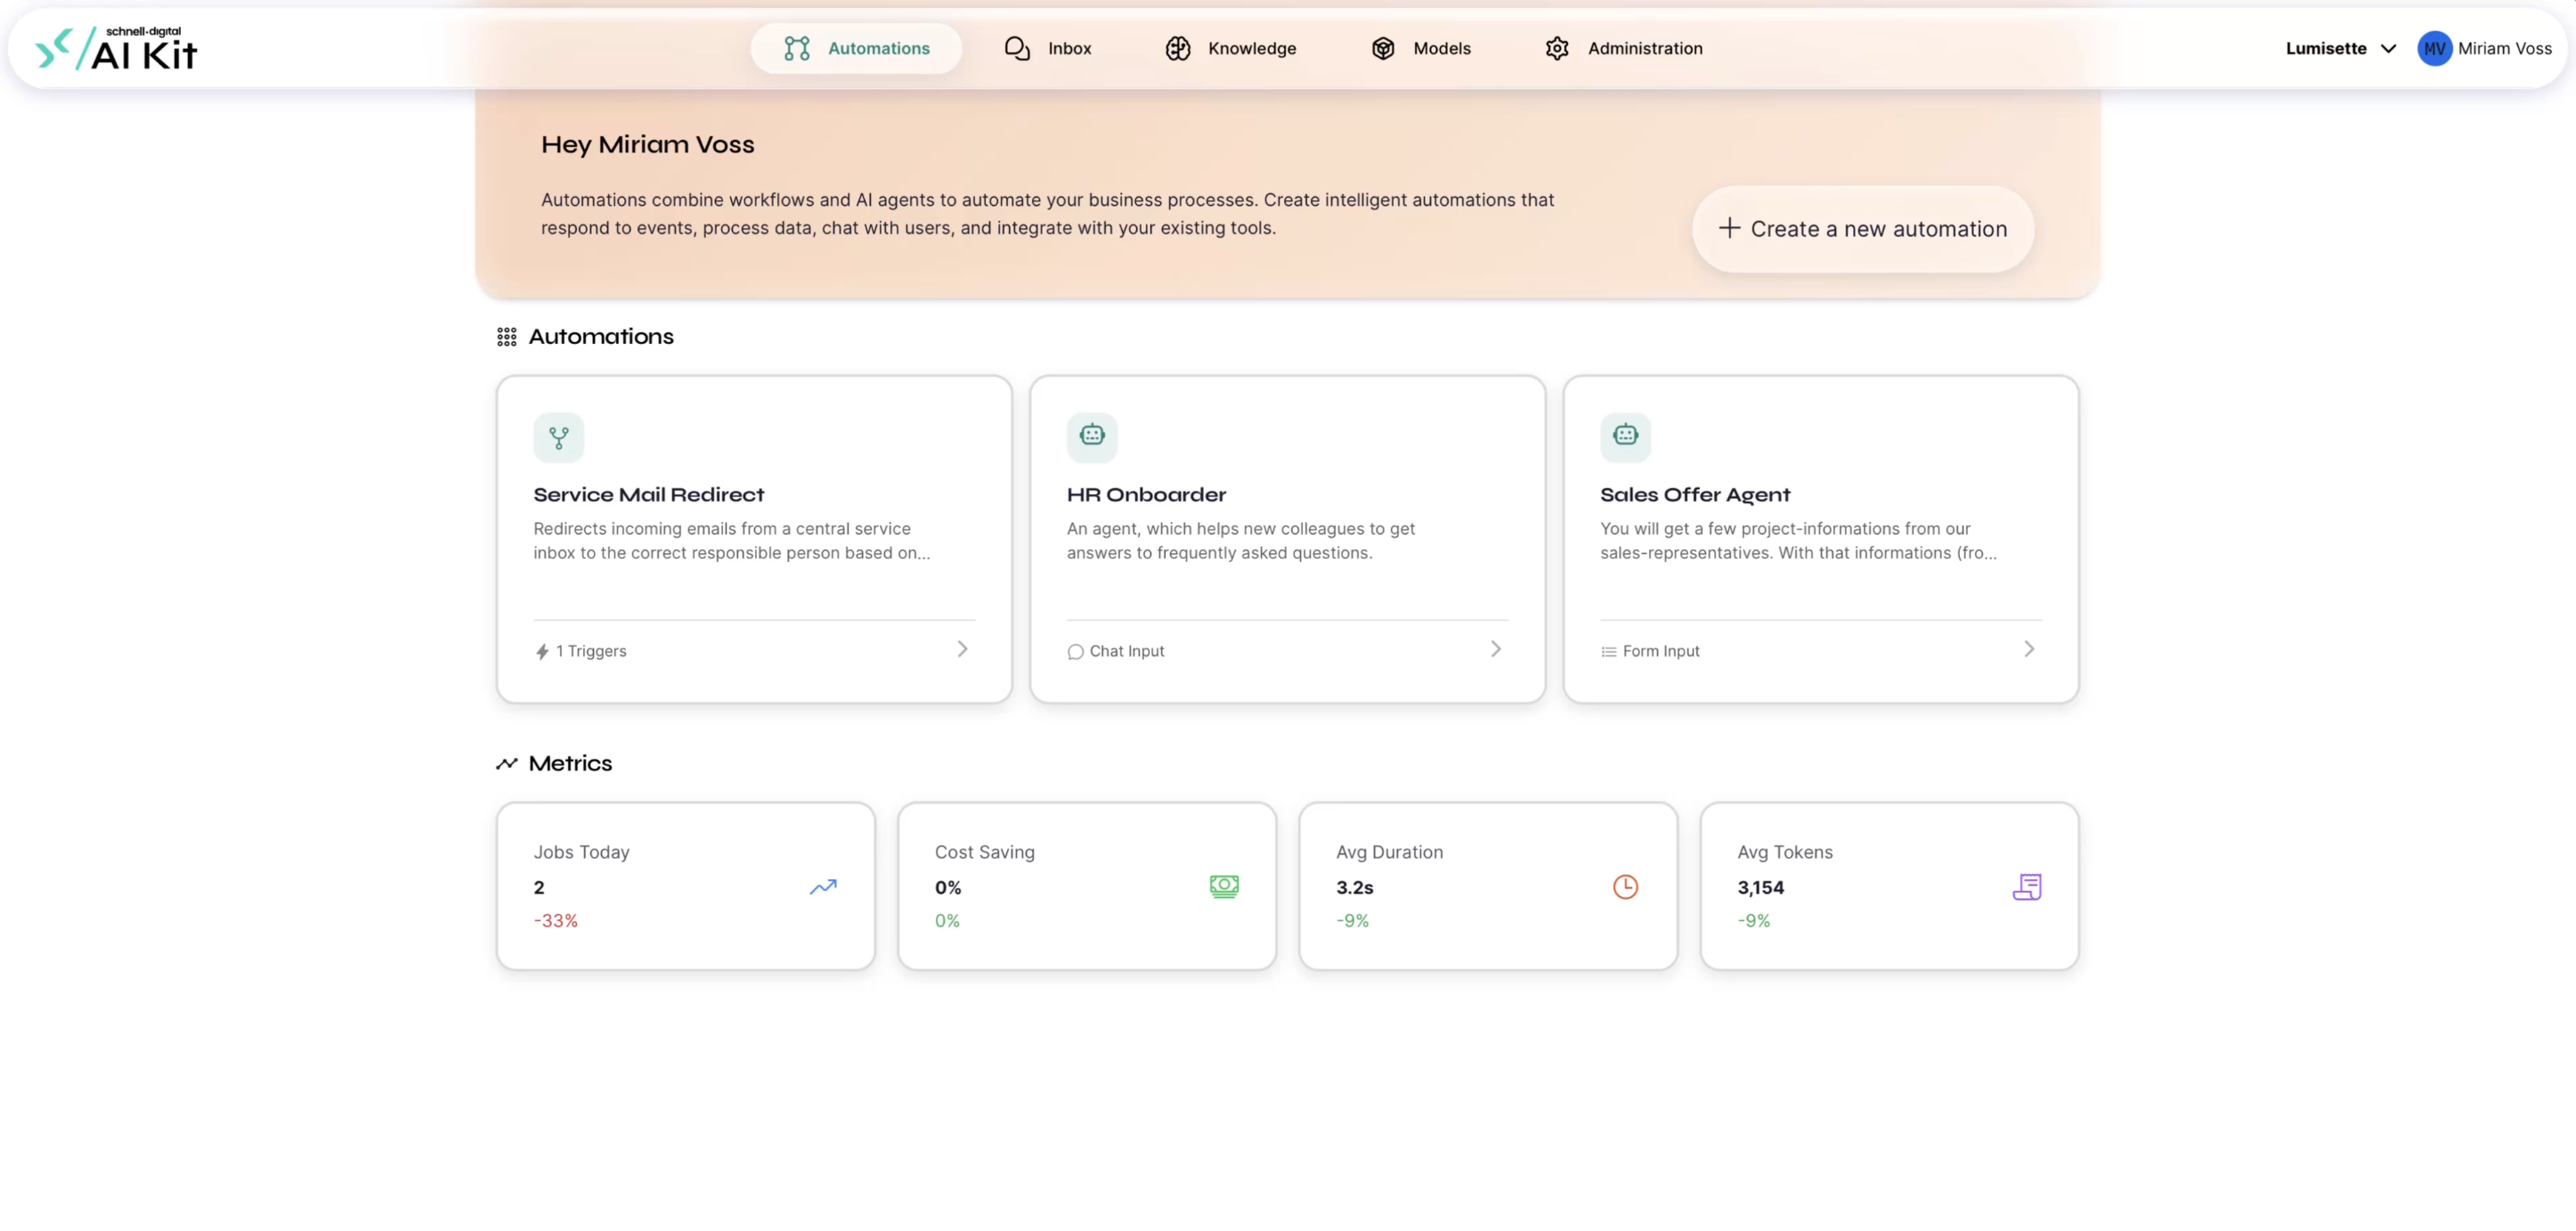Click the Knowledge brain icon
Screen dimensions: 2576x1231
pos(1178,48)
